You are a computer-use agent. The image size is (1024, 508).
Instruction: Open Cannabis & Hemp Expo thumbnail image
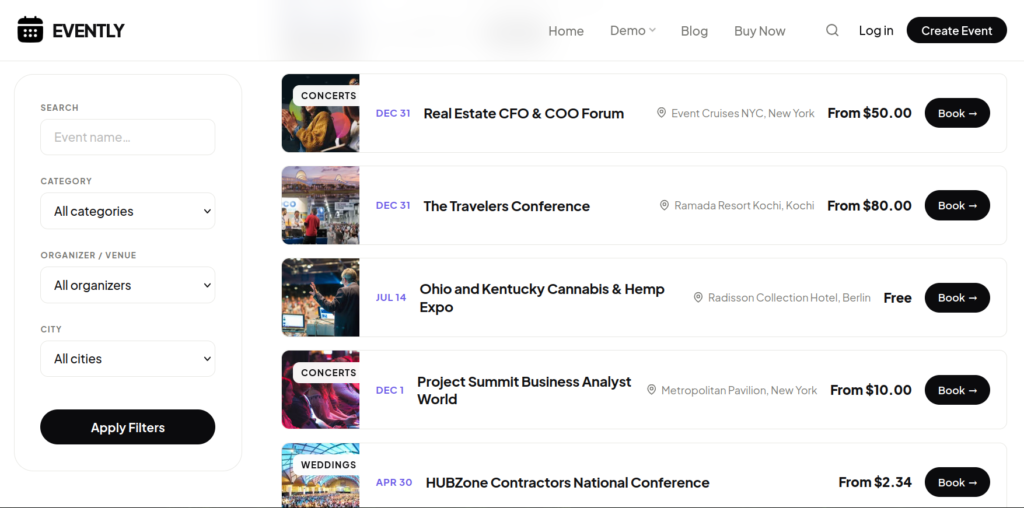(x=321, y=298)
